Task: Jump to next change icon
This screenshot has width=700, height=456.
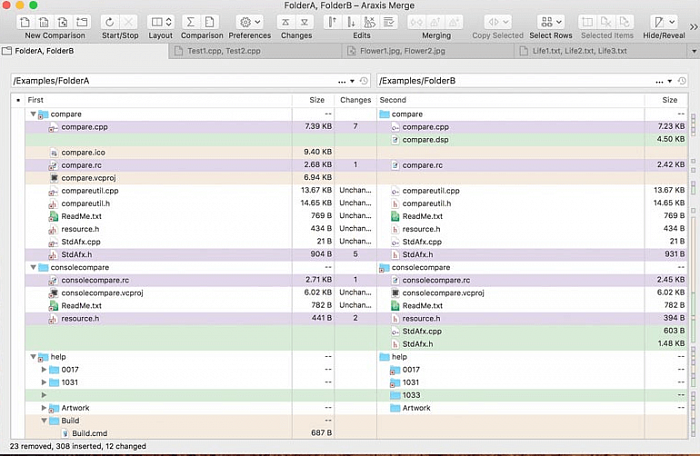Action: tap(304, 22)
